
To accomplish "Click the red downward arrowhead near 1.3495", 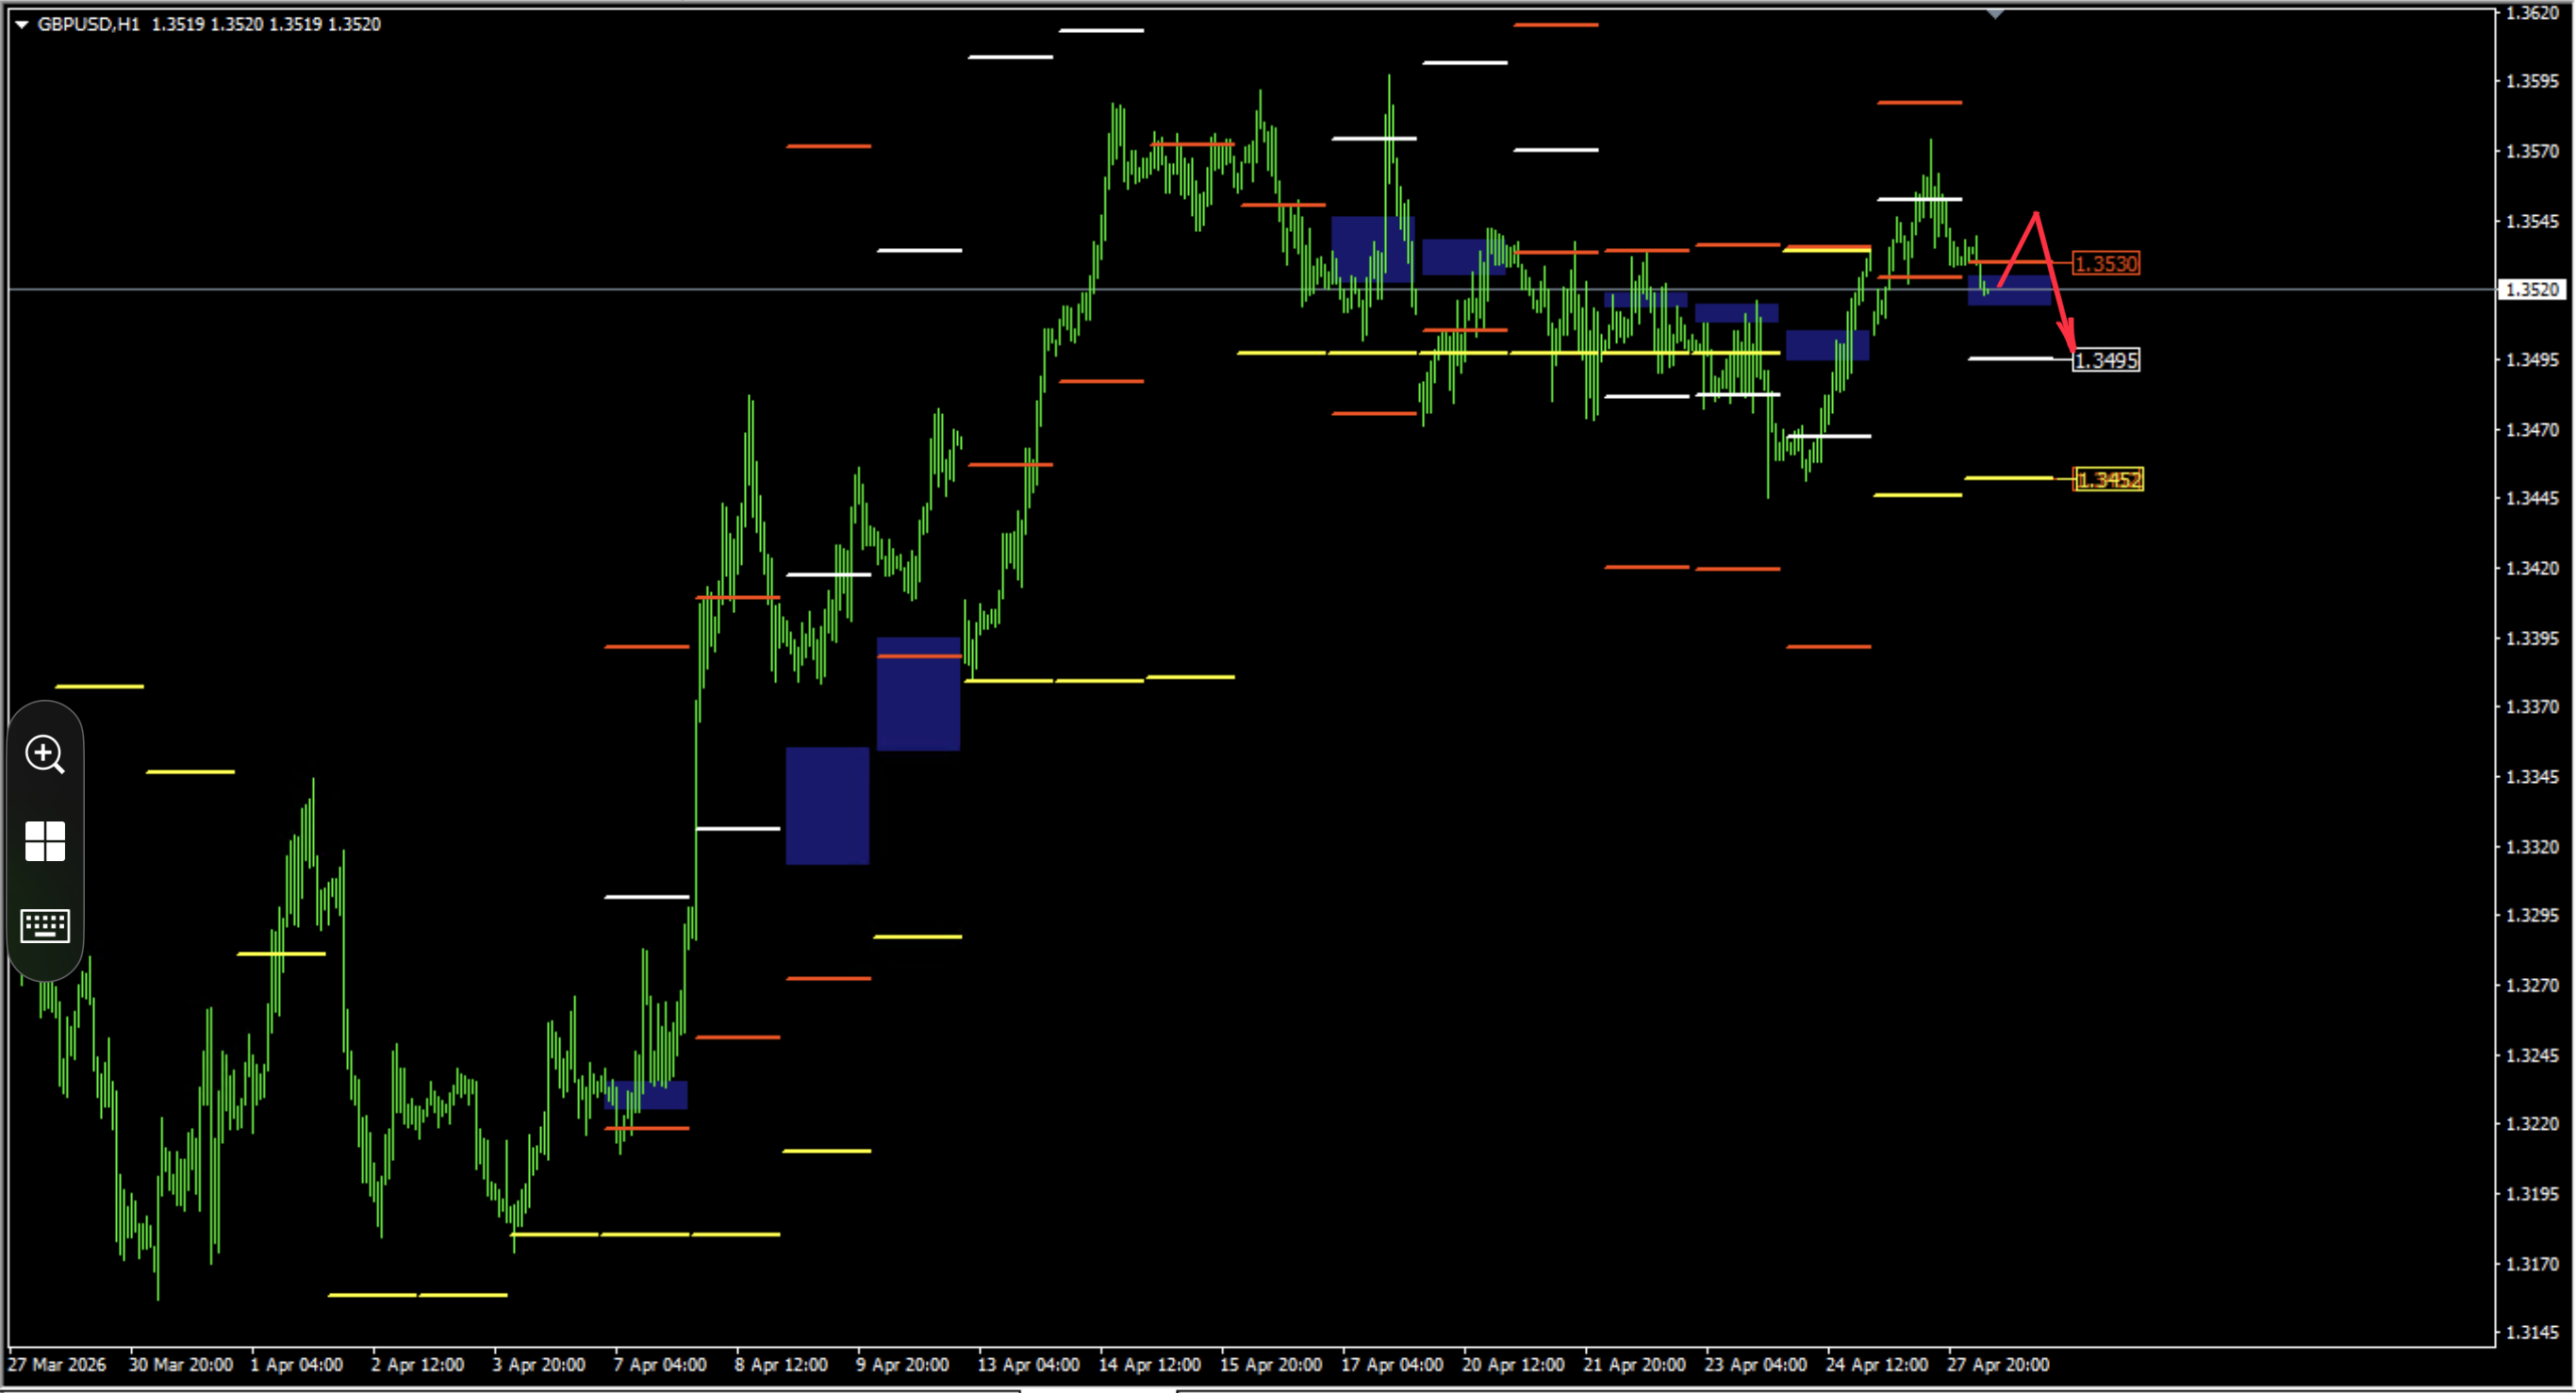I will pyautogui.click(x=2068, y=337).
